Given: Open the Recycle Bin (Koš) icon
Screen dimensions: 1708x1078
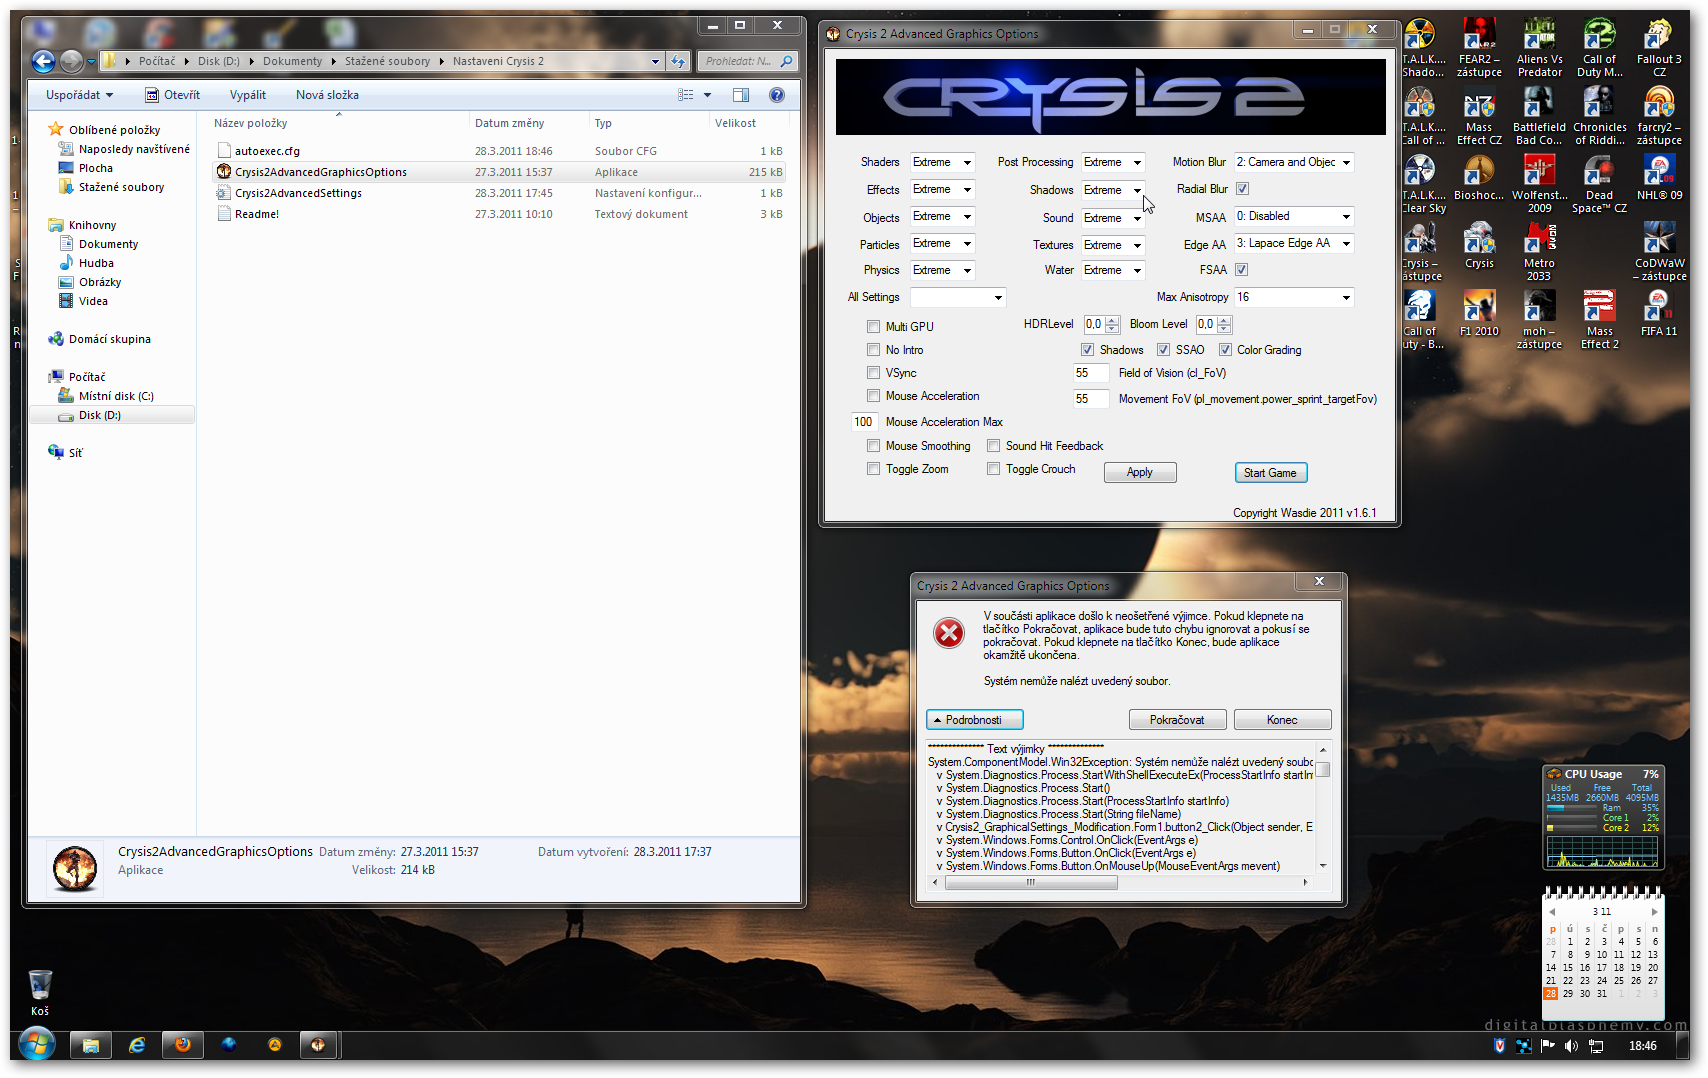Looking at the screenshot, I should click(40, 988).
